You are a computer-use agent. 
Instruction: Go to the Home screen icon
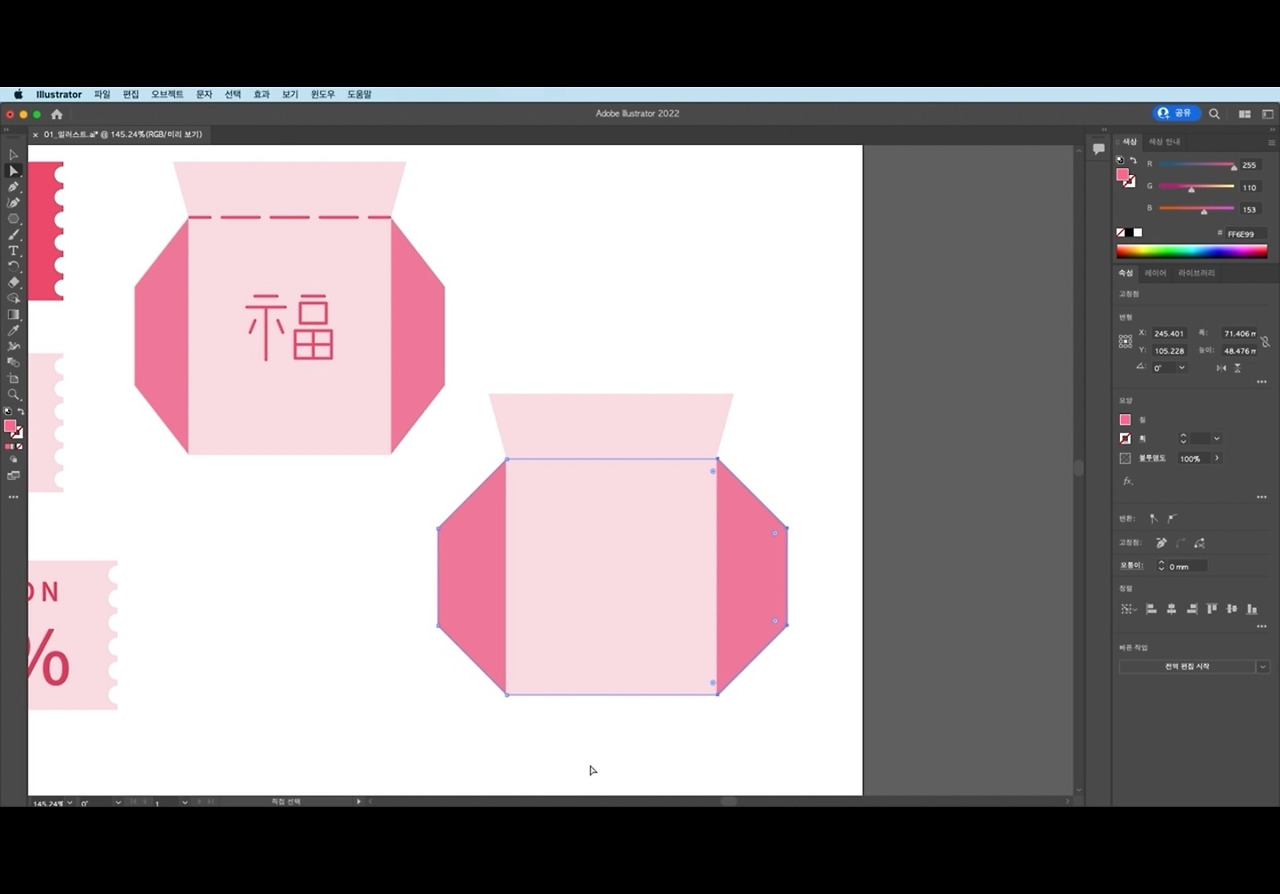[x=57, y=114]
